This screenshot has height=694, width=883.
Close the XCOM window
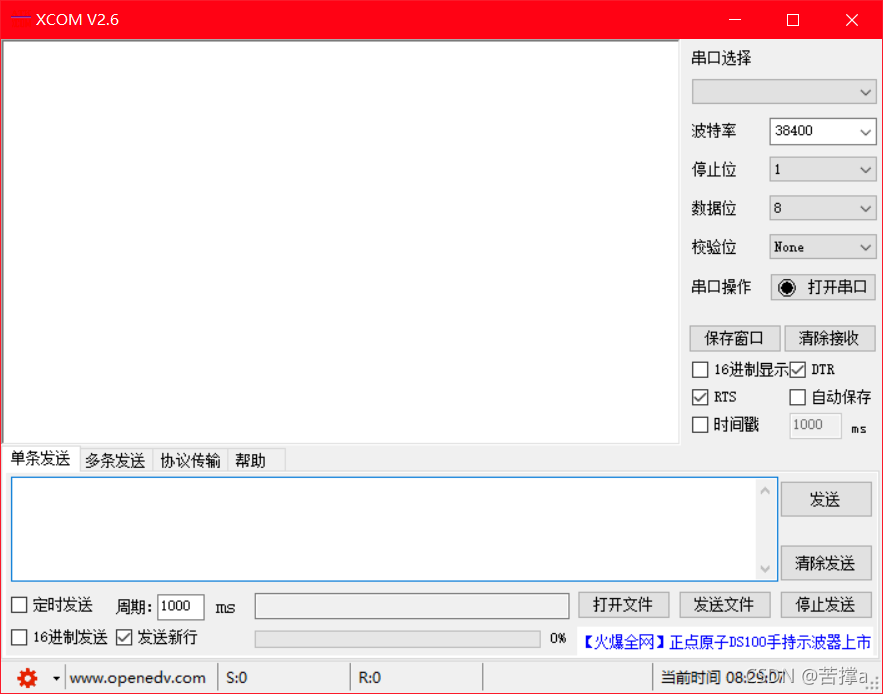pyautogui.click(x=851, y=20)
